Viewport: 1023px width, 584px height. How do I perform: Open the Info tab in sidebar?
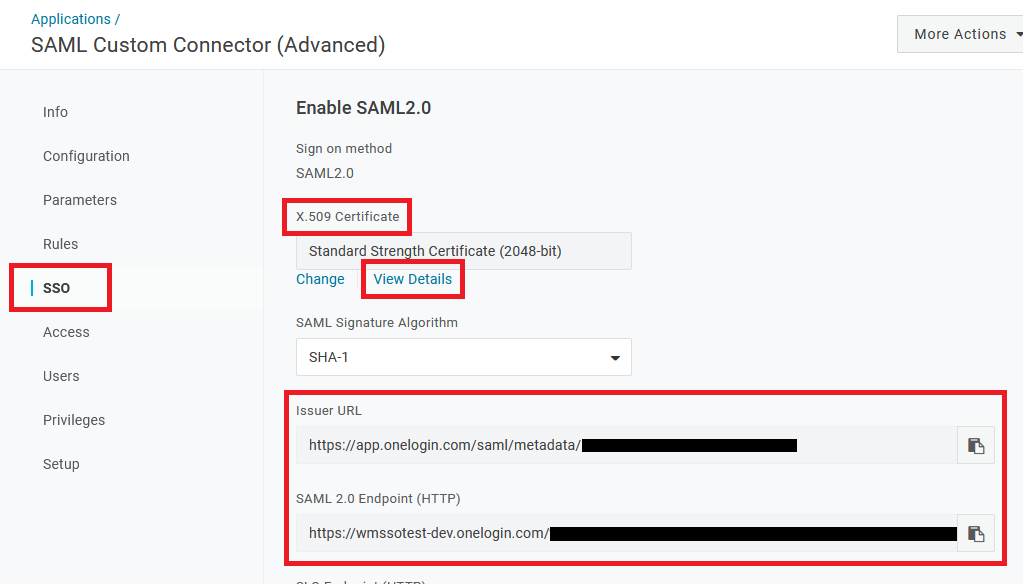click(55, 112)
